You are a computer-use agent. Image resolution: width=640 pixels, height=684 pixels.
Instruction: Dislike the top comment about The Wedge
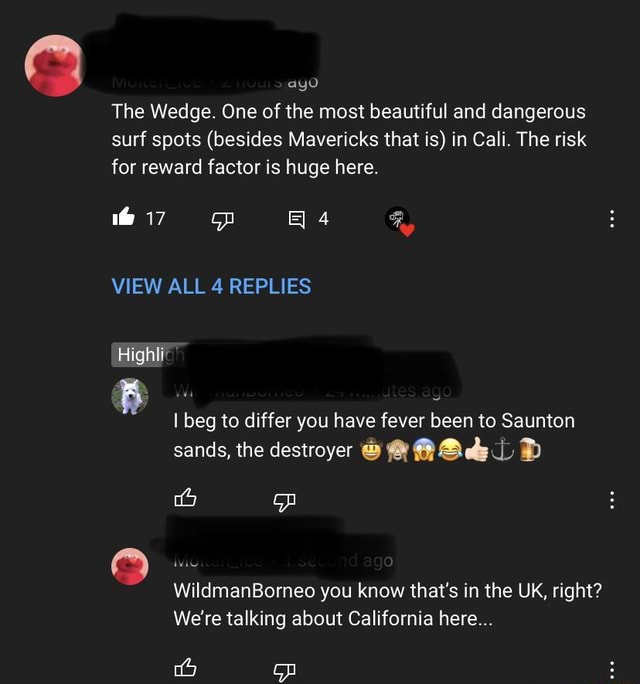click(222, 220)
